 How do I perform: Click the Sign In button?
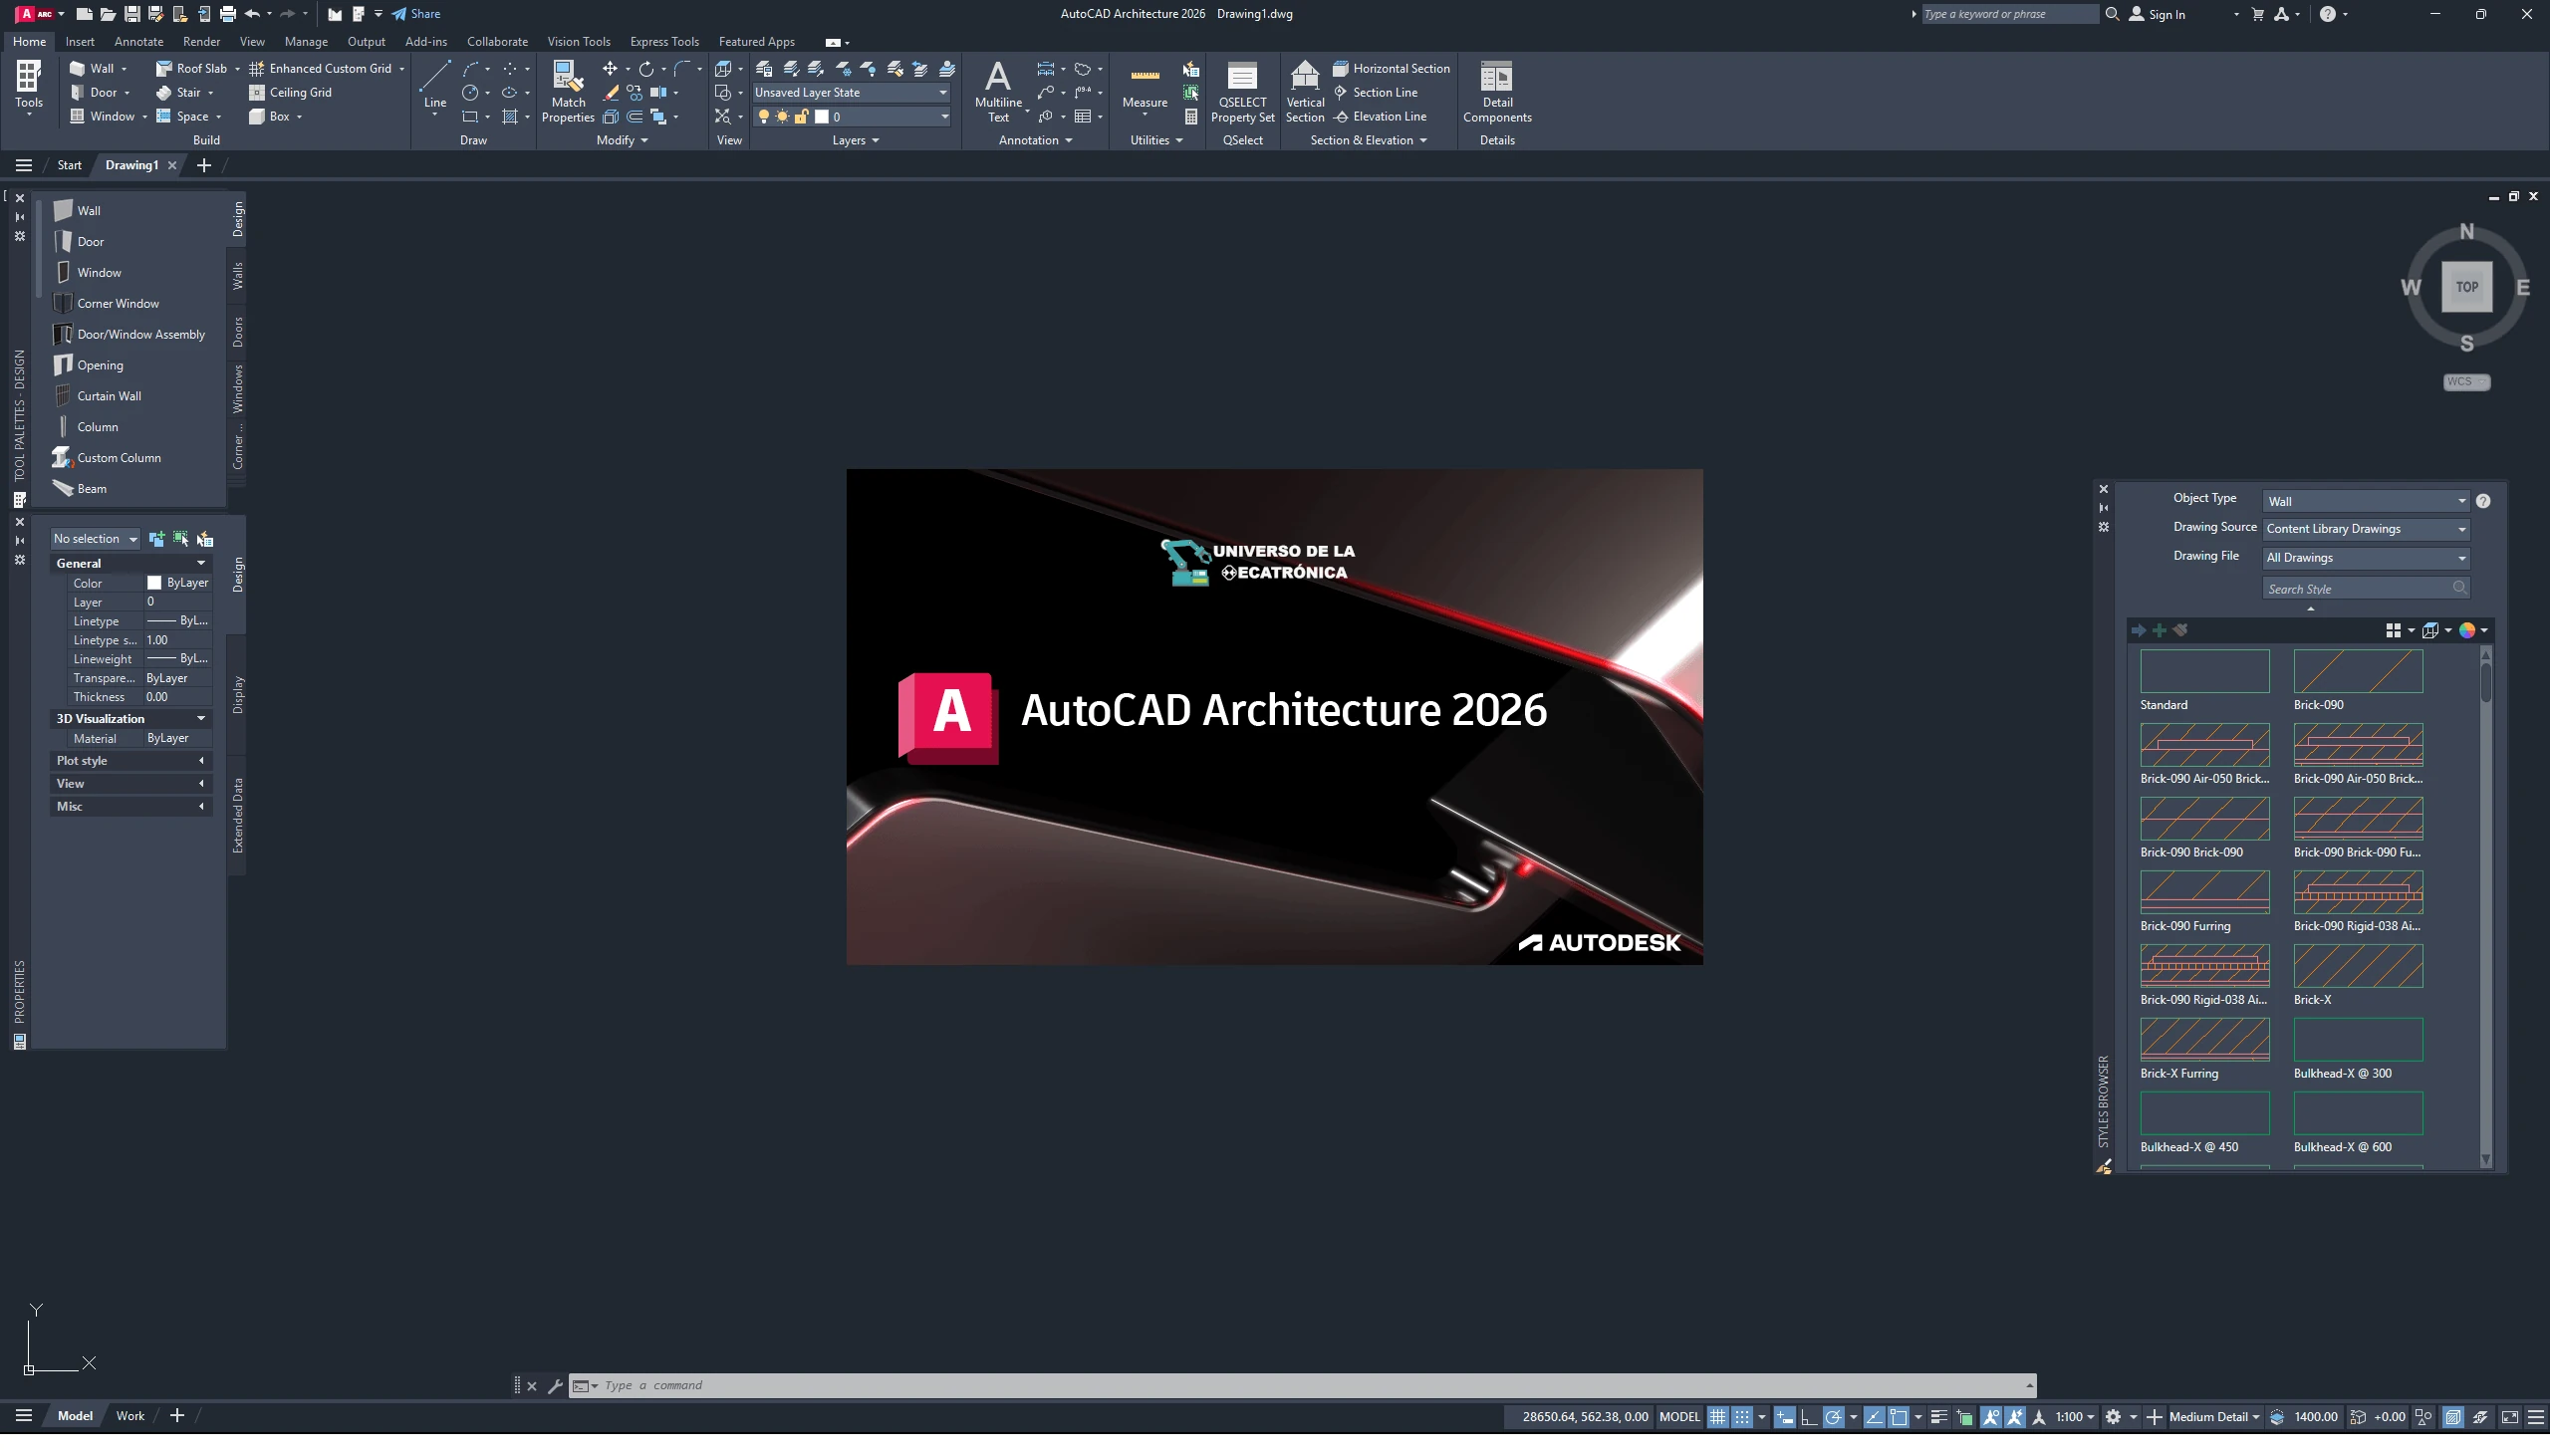2158,14
